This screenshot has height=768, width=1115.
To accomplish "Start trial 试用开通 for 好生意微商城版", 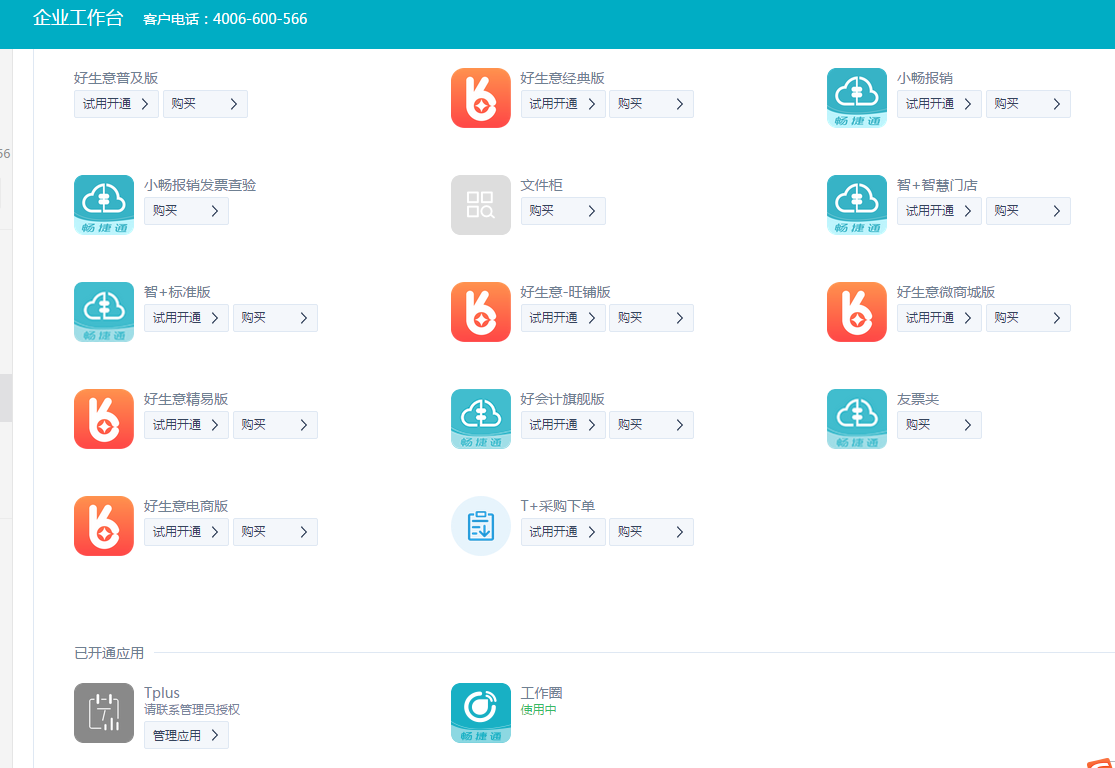I will point(939,318).
